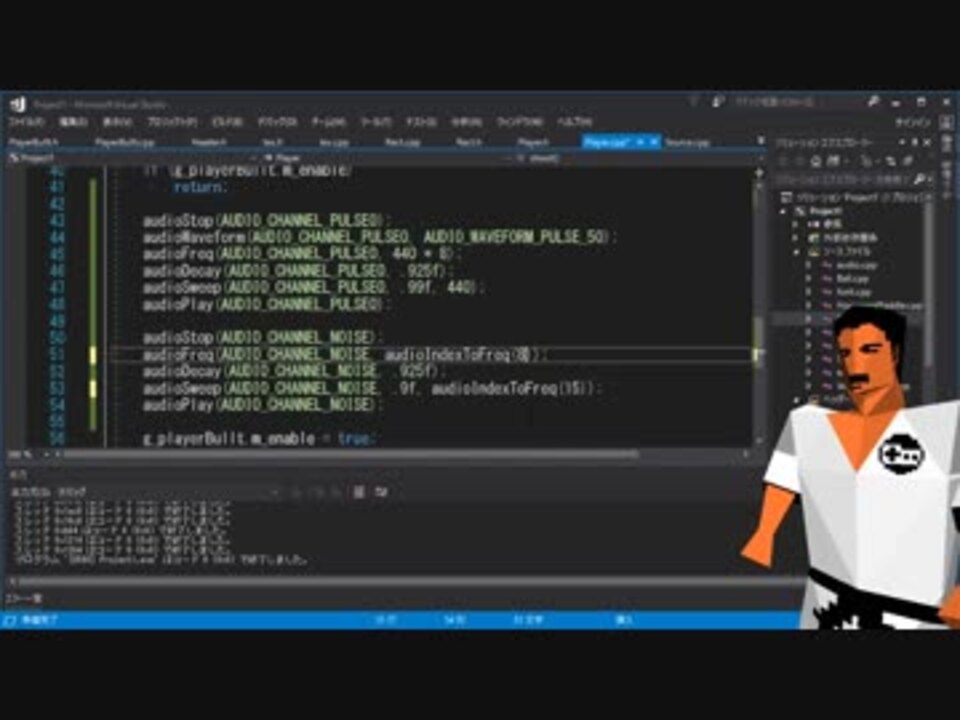This screenshot has height=720, width=960.
Task: Close the Solution Explorer panel
Action: [928, 143]
